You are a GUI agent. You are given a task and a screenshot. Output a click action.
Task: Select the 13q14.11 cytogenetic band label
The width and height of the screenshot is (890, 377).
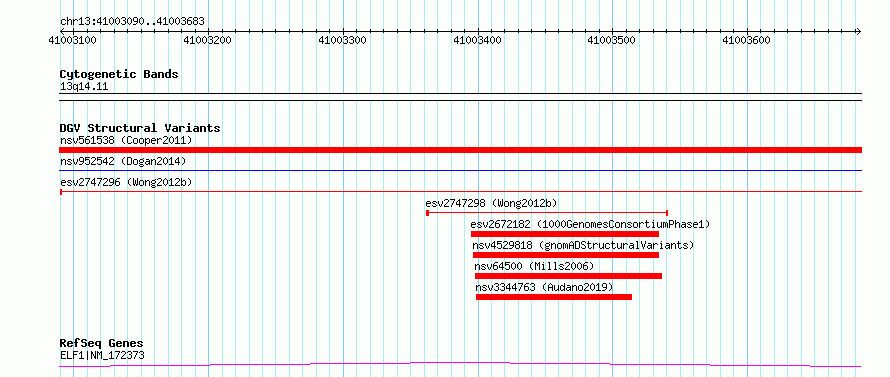pos(83,87)
